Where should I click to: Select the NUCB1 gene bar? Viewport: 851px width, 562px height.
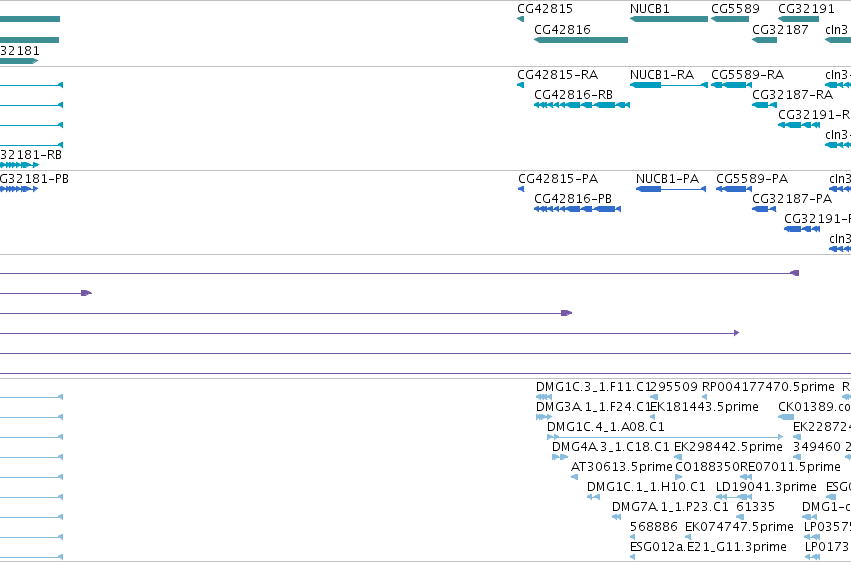(x=669, y=19)
